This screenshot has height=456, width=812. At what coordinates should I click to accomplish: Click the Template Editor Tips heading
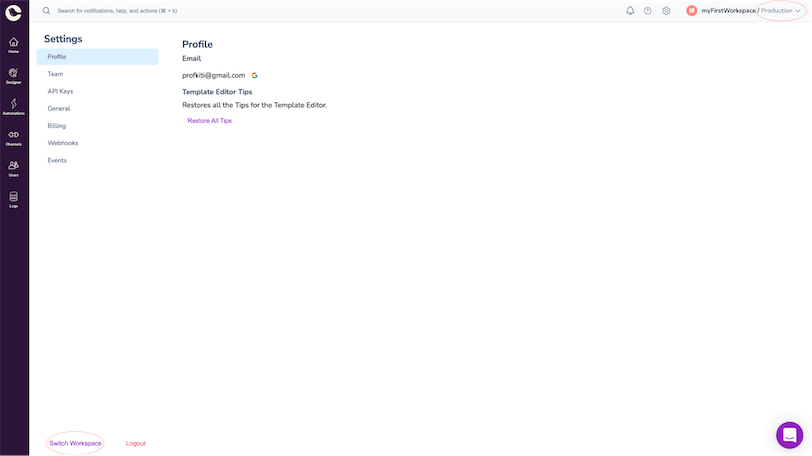point(217,92)
